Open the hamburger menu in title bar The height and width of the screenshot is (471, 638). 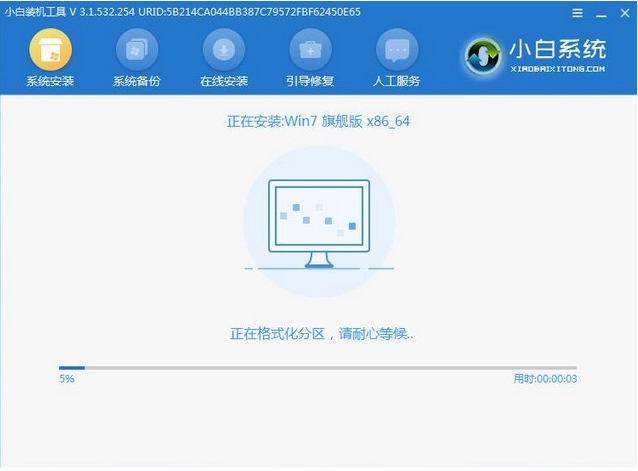tap(577, 13)
